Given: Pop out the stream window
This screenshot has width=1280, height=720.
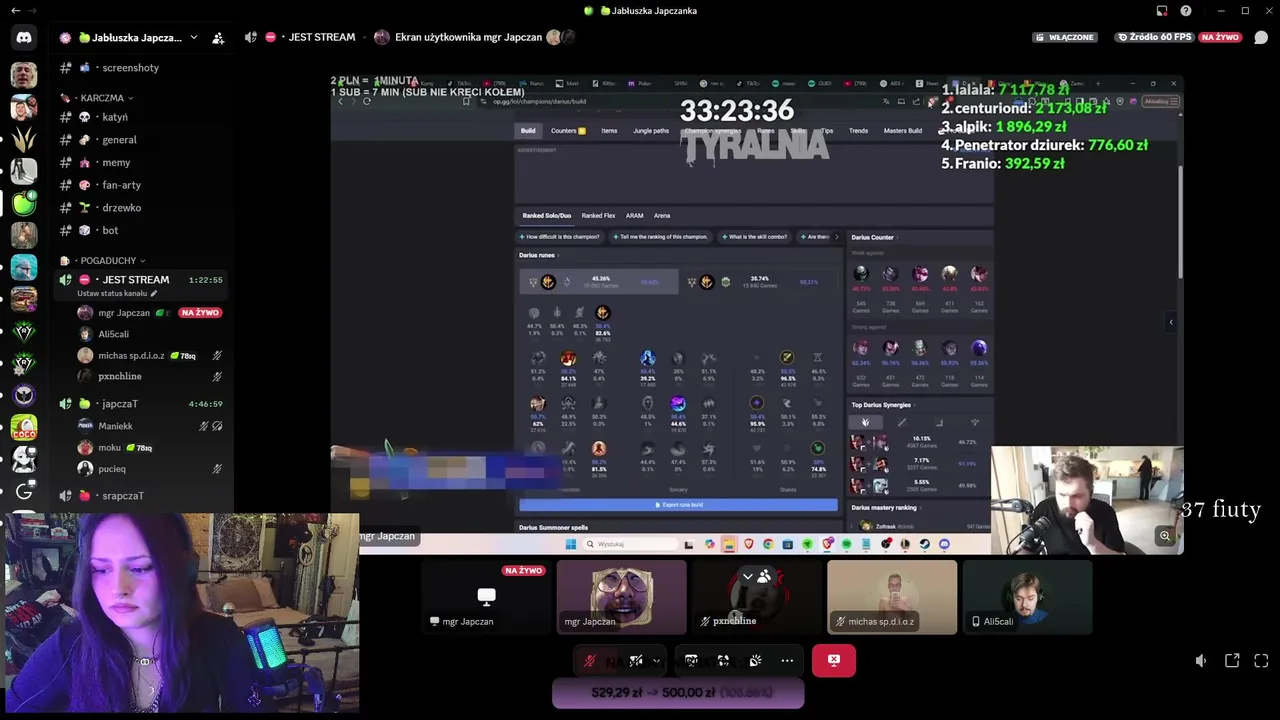Looking at the screenshot, I should (1232, 661).
